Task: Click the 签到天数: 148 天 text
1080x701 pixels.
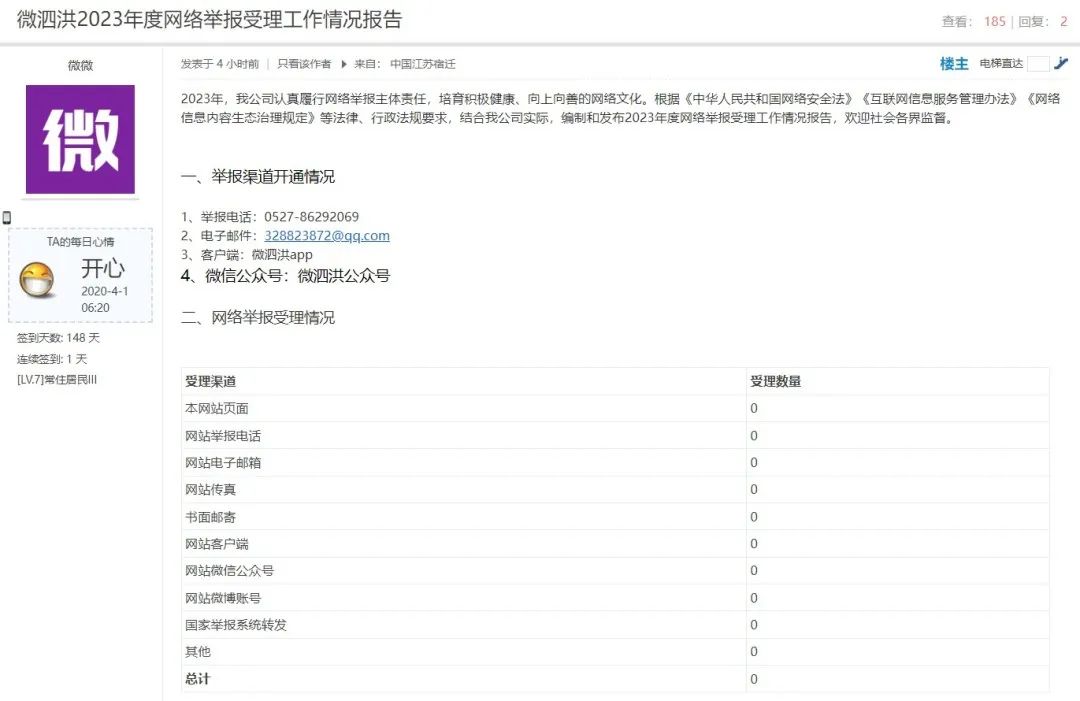Action: [x=58, y=338]
